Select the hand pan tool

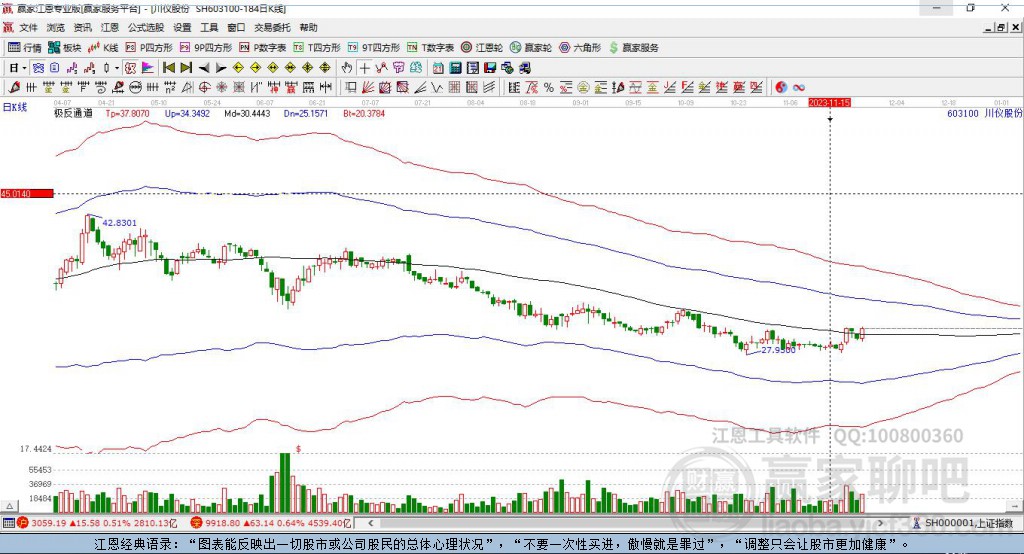coord(347,68)
